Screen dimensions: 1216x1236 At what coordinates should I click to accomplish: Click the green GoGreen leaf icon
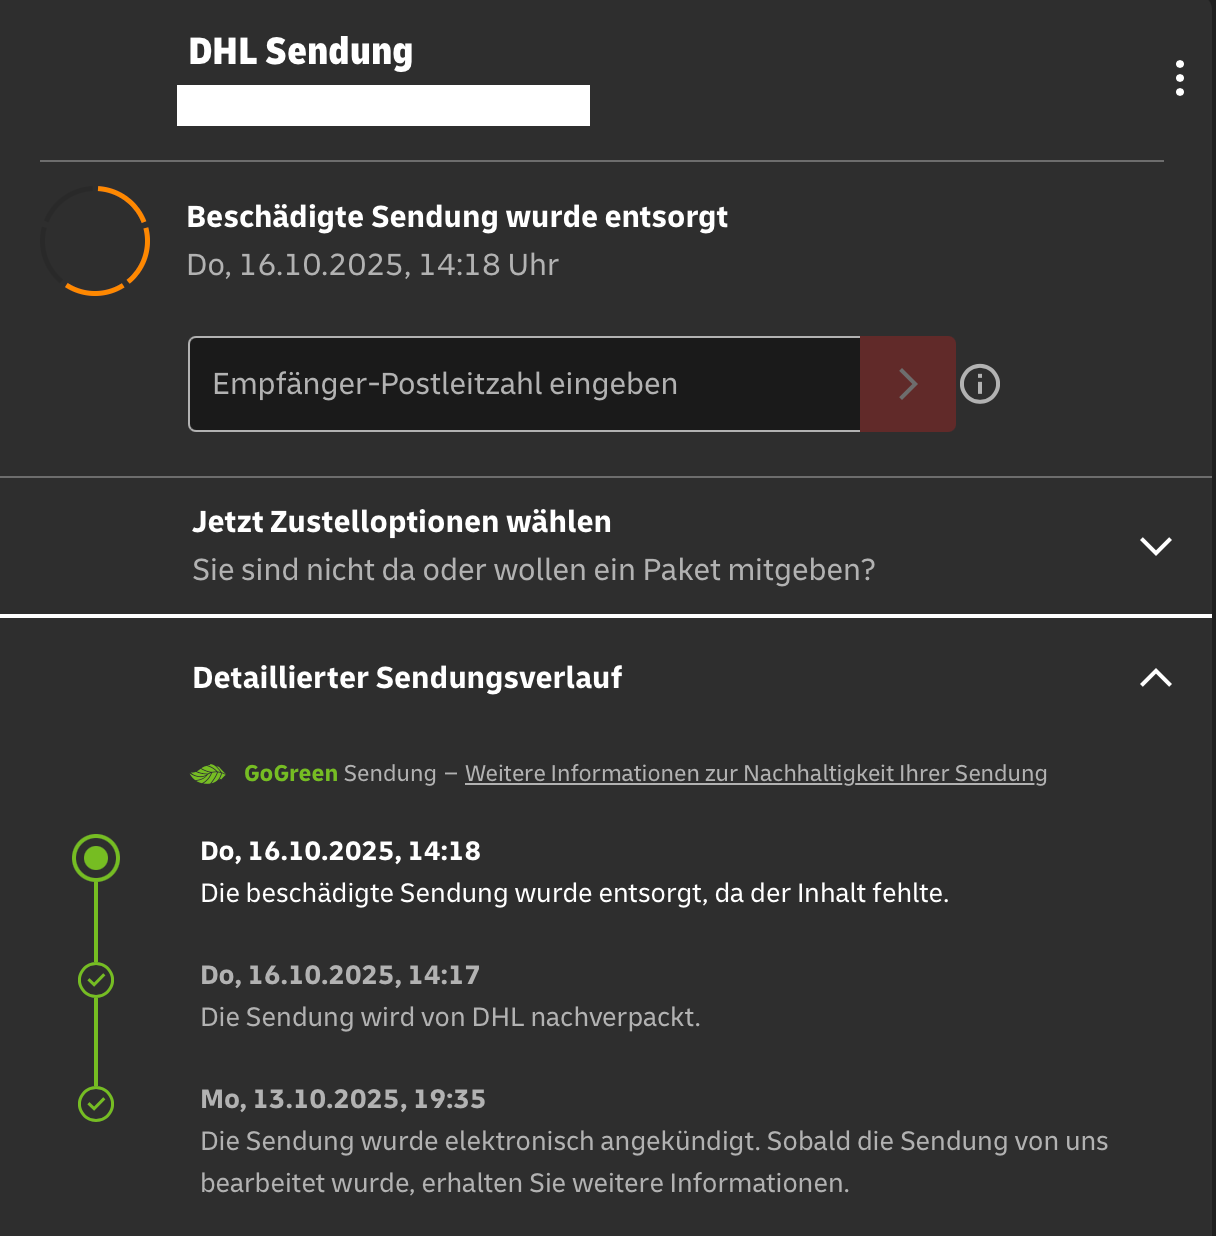(x=208, y=774)
